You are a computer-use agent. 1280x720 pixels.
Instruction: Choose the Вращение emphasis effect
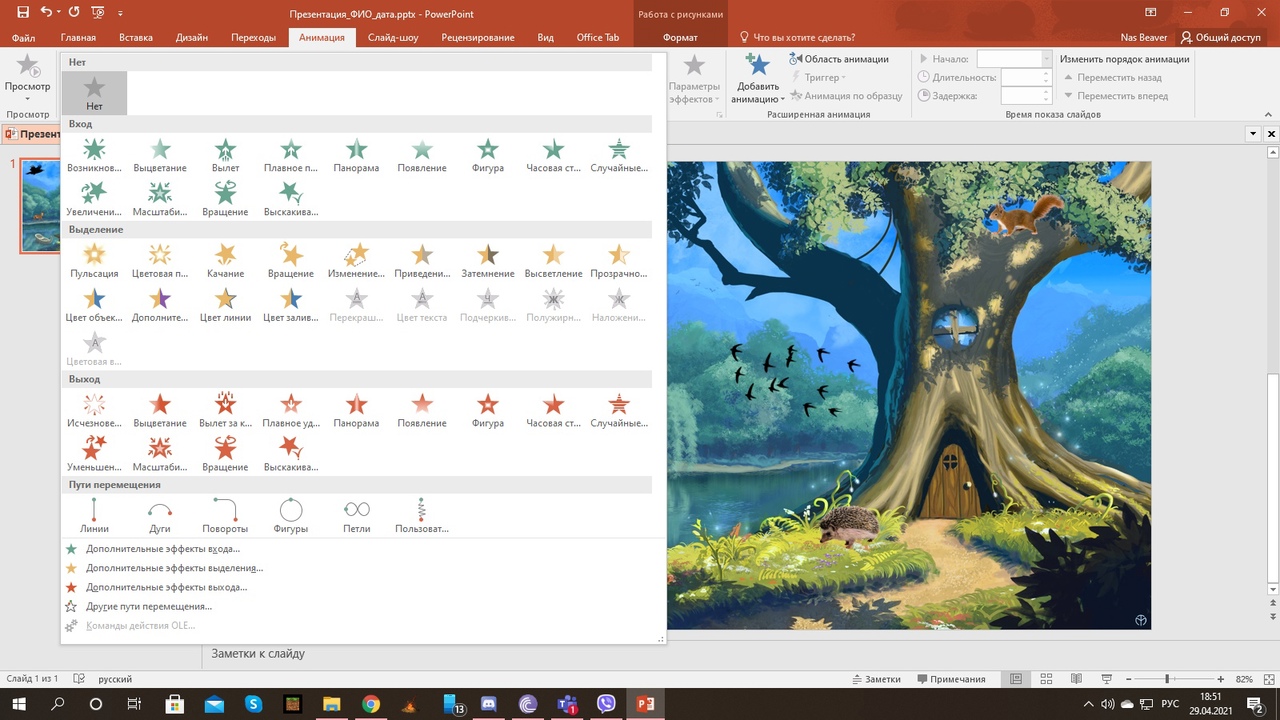point(291,261)
